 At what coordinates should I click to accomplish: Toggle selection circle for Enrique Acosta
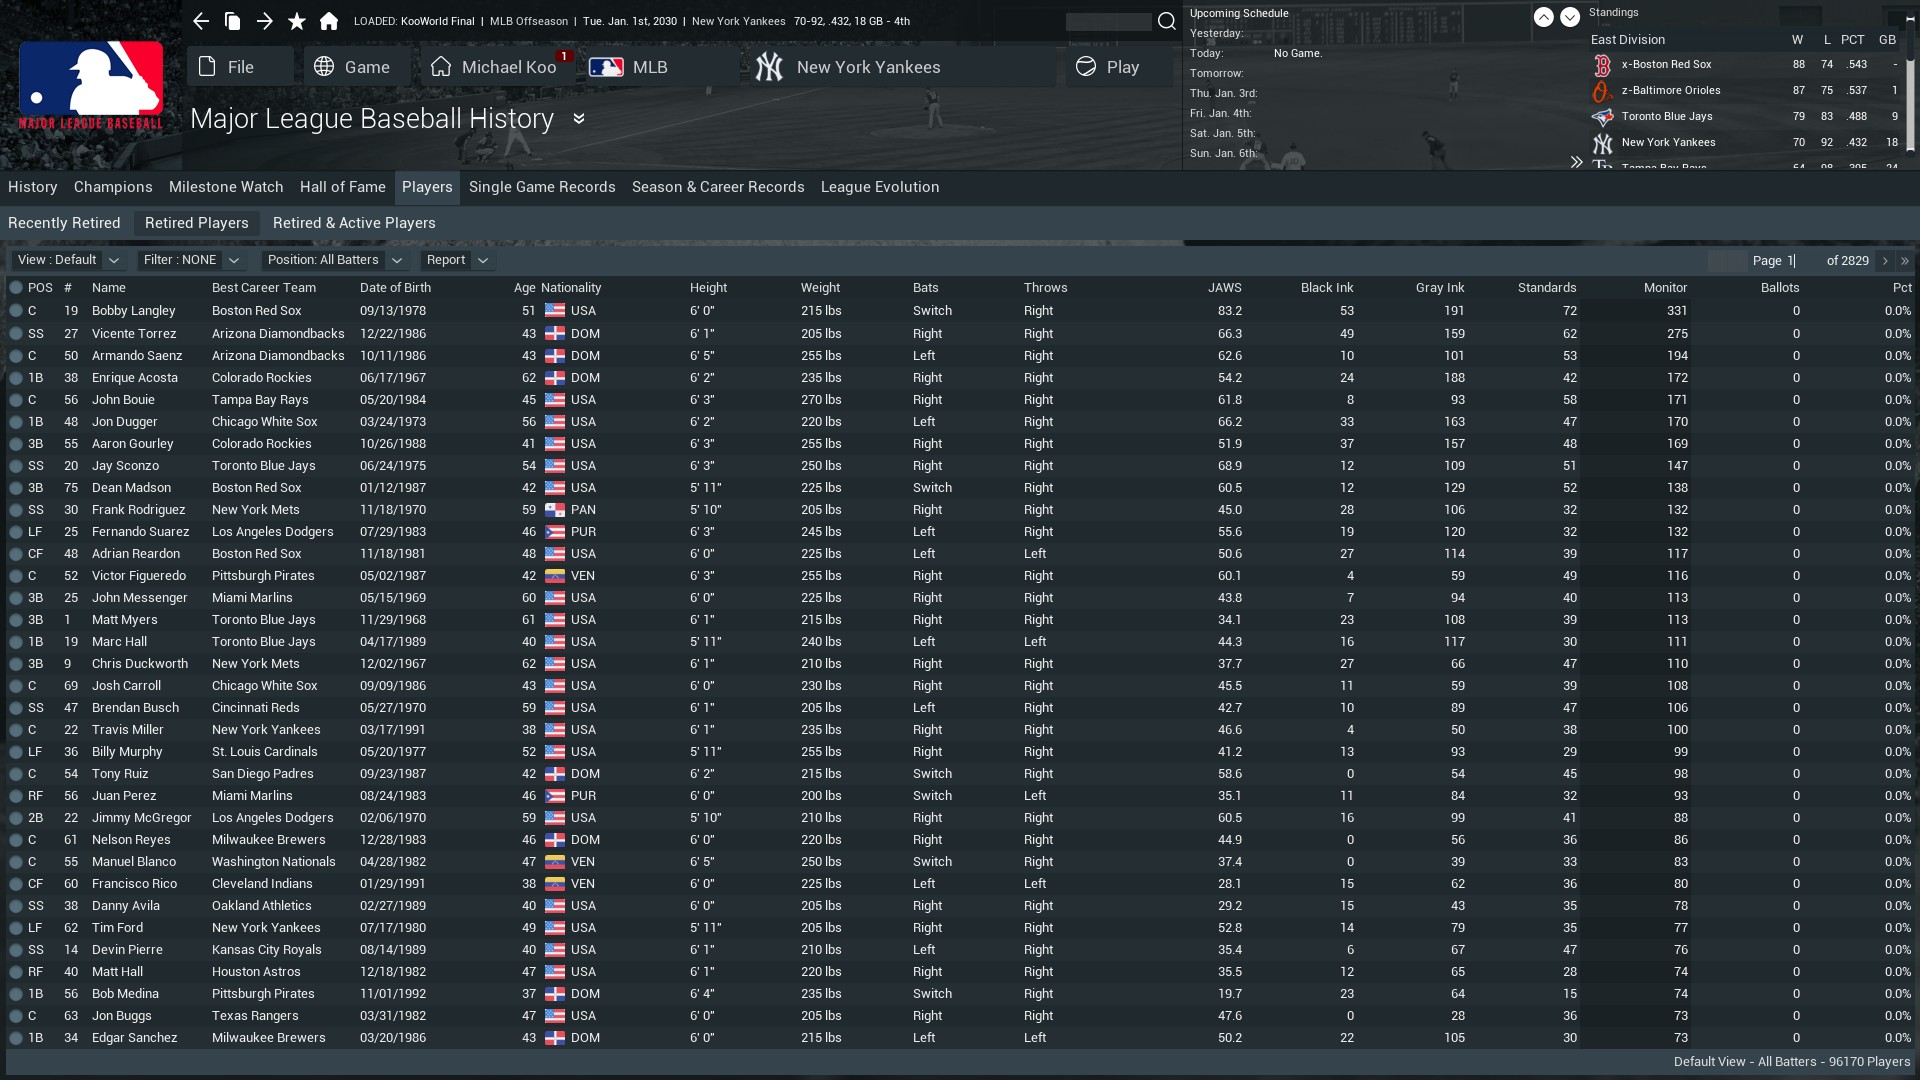pyautogui.click(x=16, y=378)
